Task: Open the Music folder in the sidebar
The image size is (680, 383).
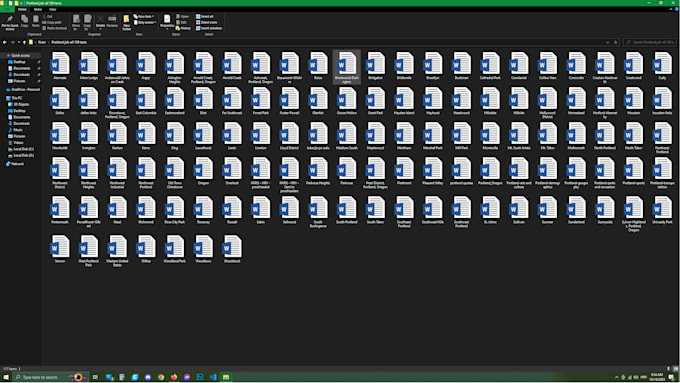Action: click(x=16, y=130)
